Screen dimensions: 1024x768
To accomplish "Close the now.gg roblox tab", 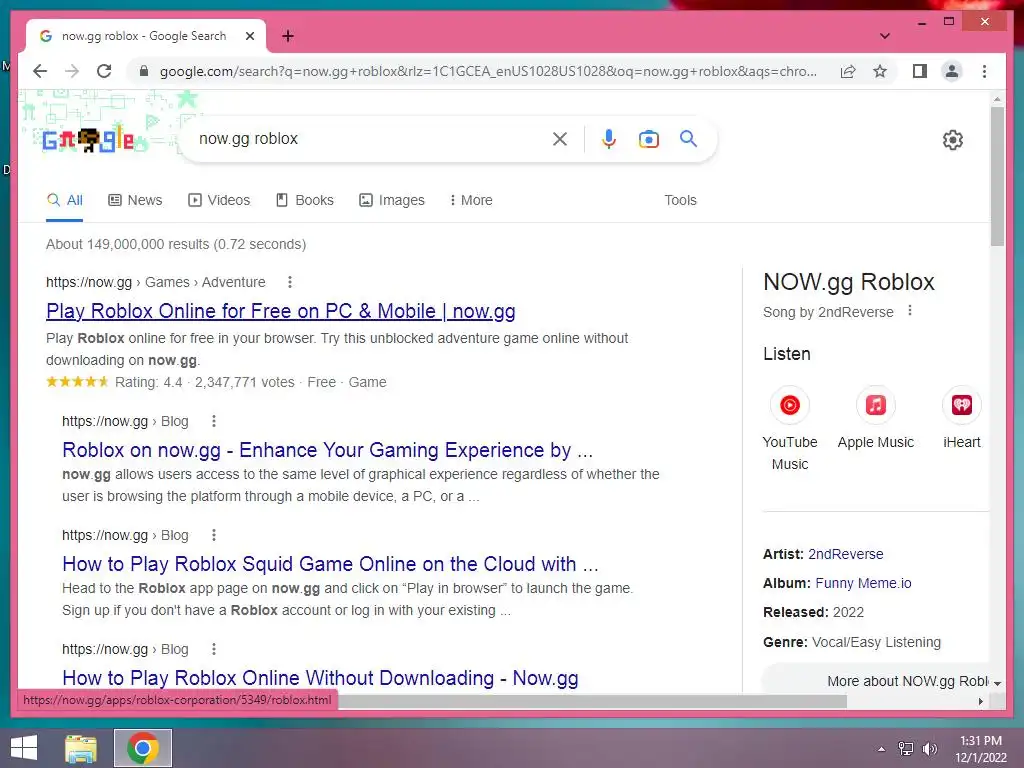I will click(249, 36).
